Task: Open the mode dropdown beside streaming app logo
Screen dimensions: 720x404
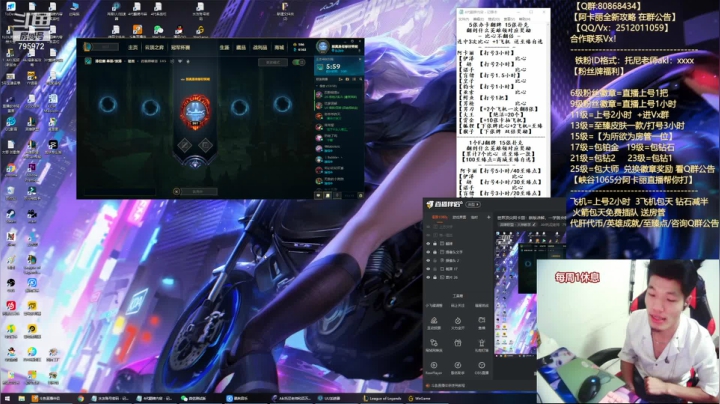Action: coord(473,204)
